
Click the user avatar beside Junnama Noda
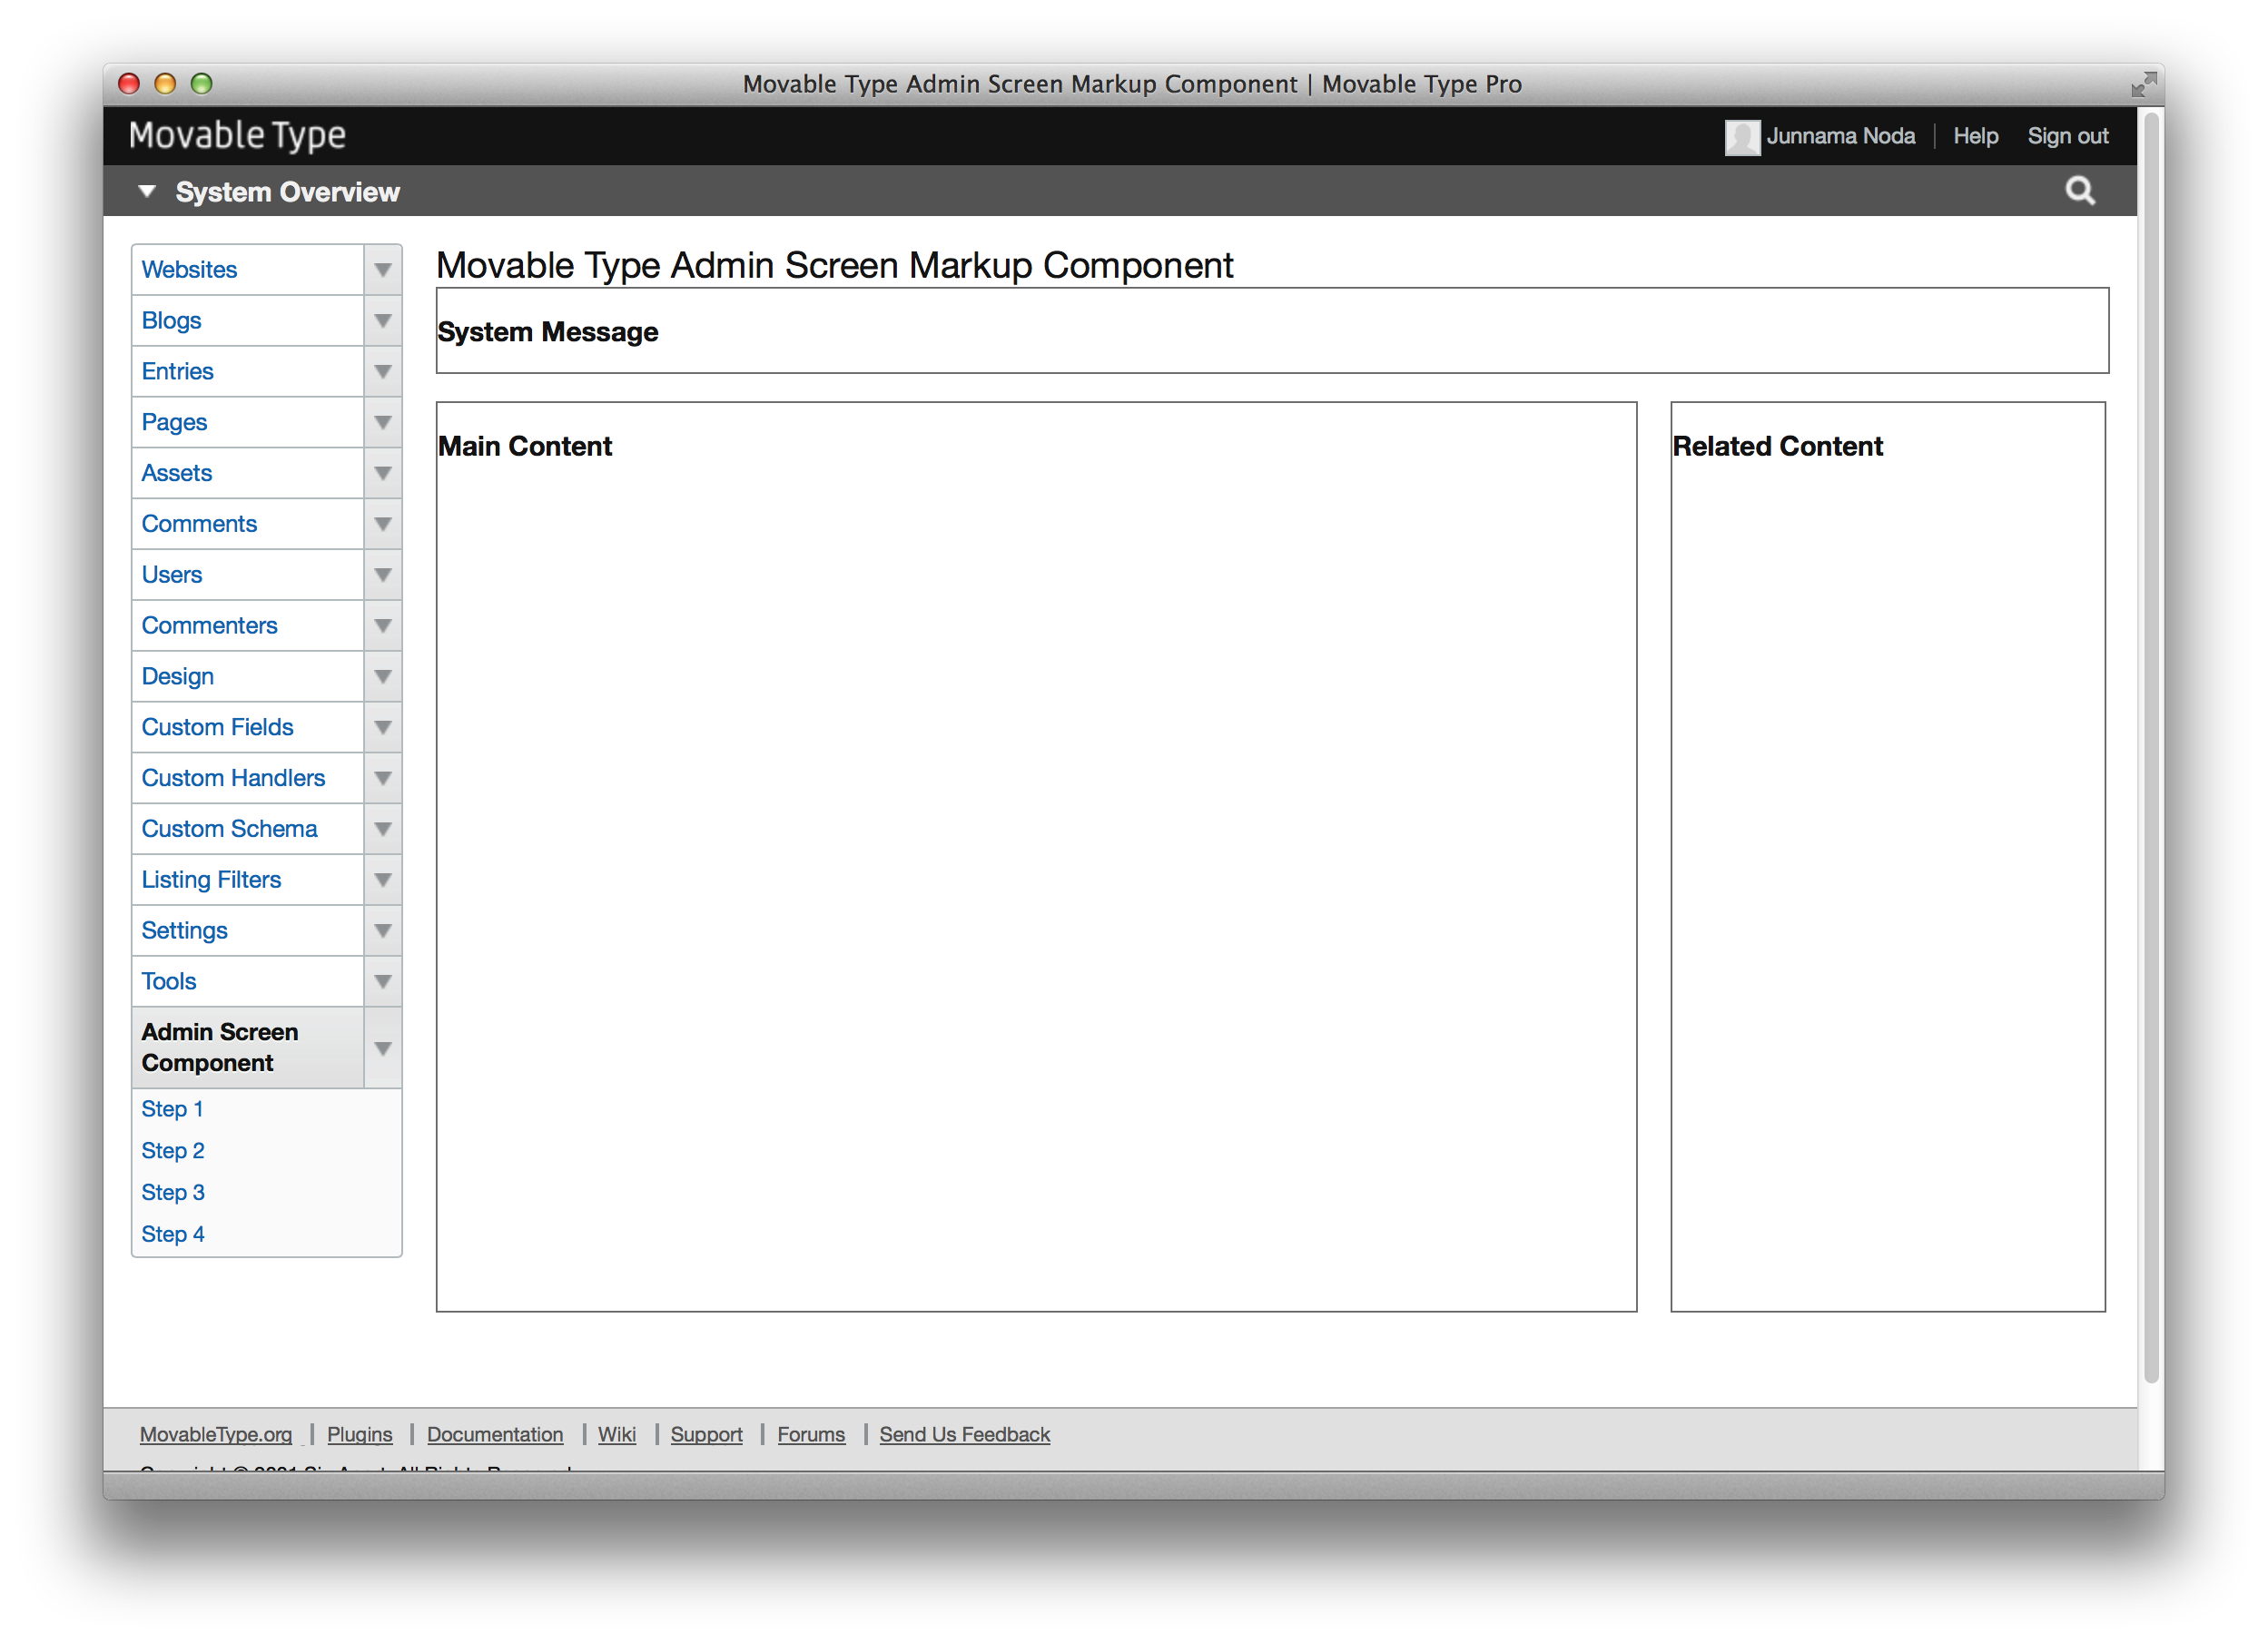tap(1742, 137)
